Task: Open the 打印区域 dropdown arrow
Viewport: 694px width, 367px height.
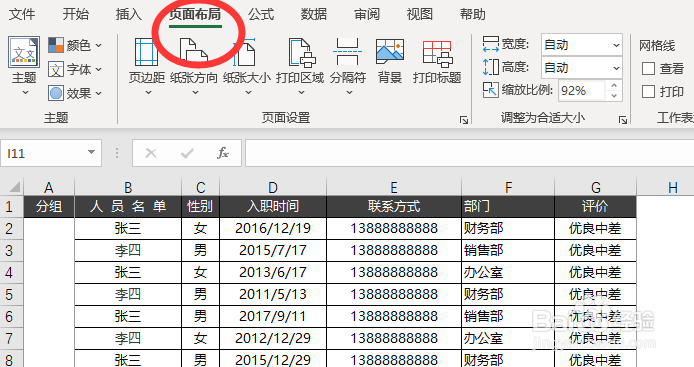Action: [301, 93]
